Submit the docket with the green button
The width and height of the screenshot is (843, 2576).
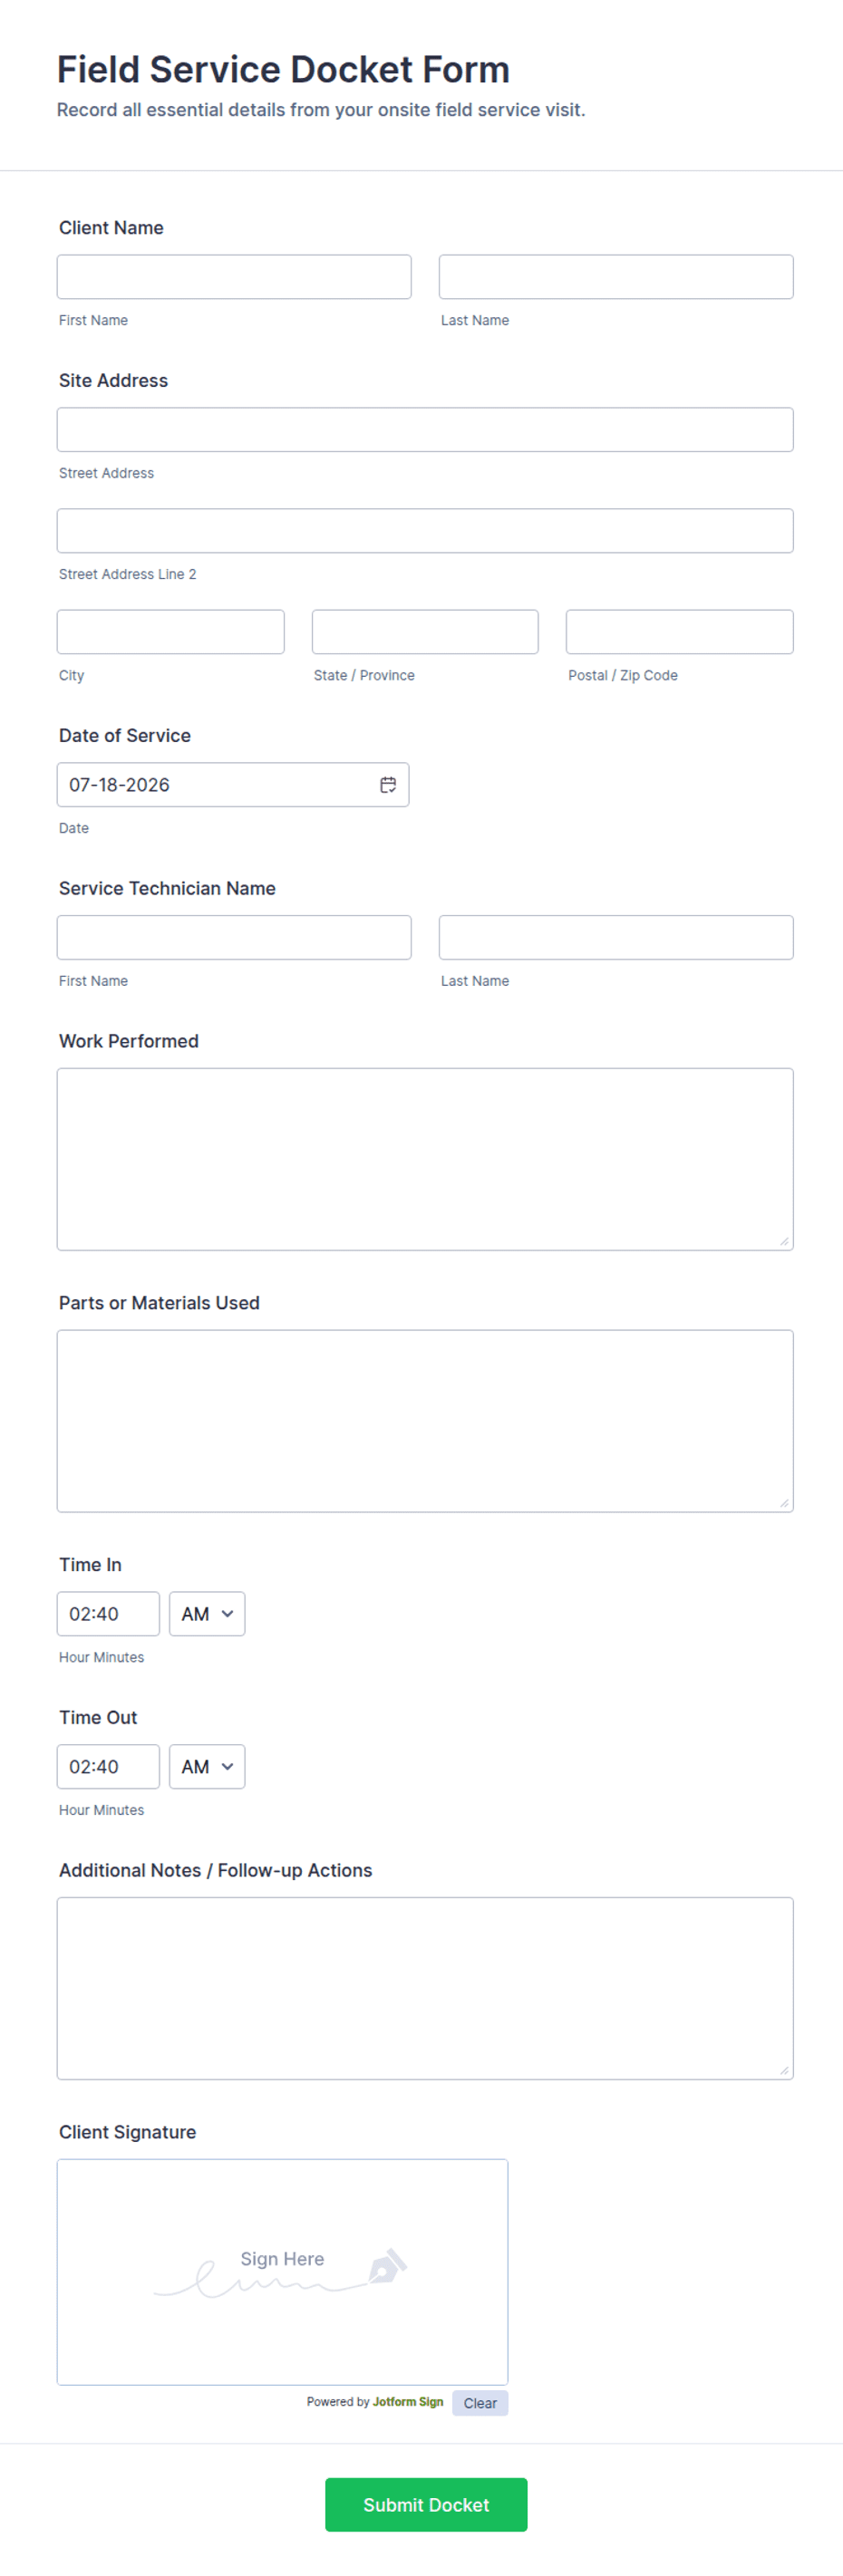pos(426,2505)
